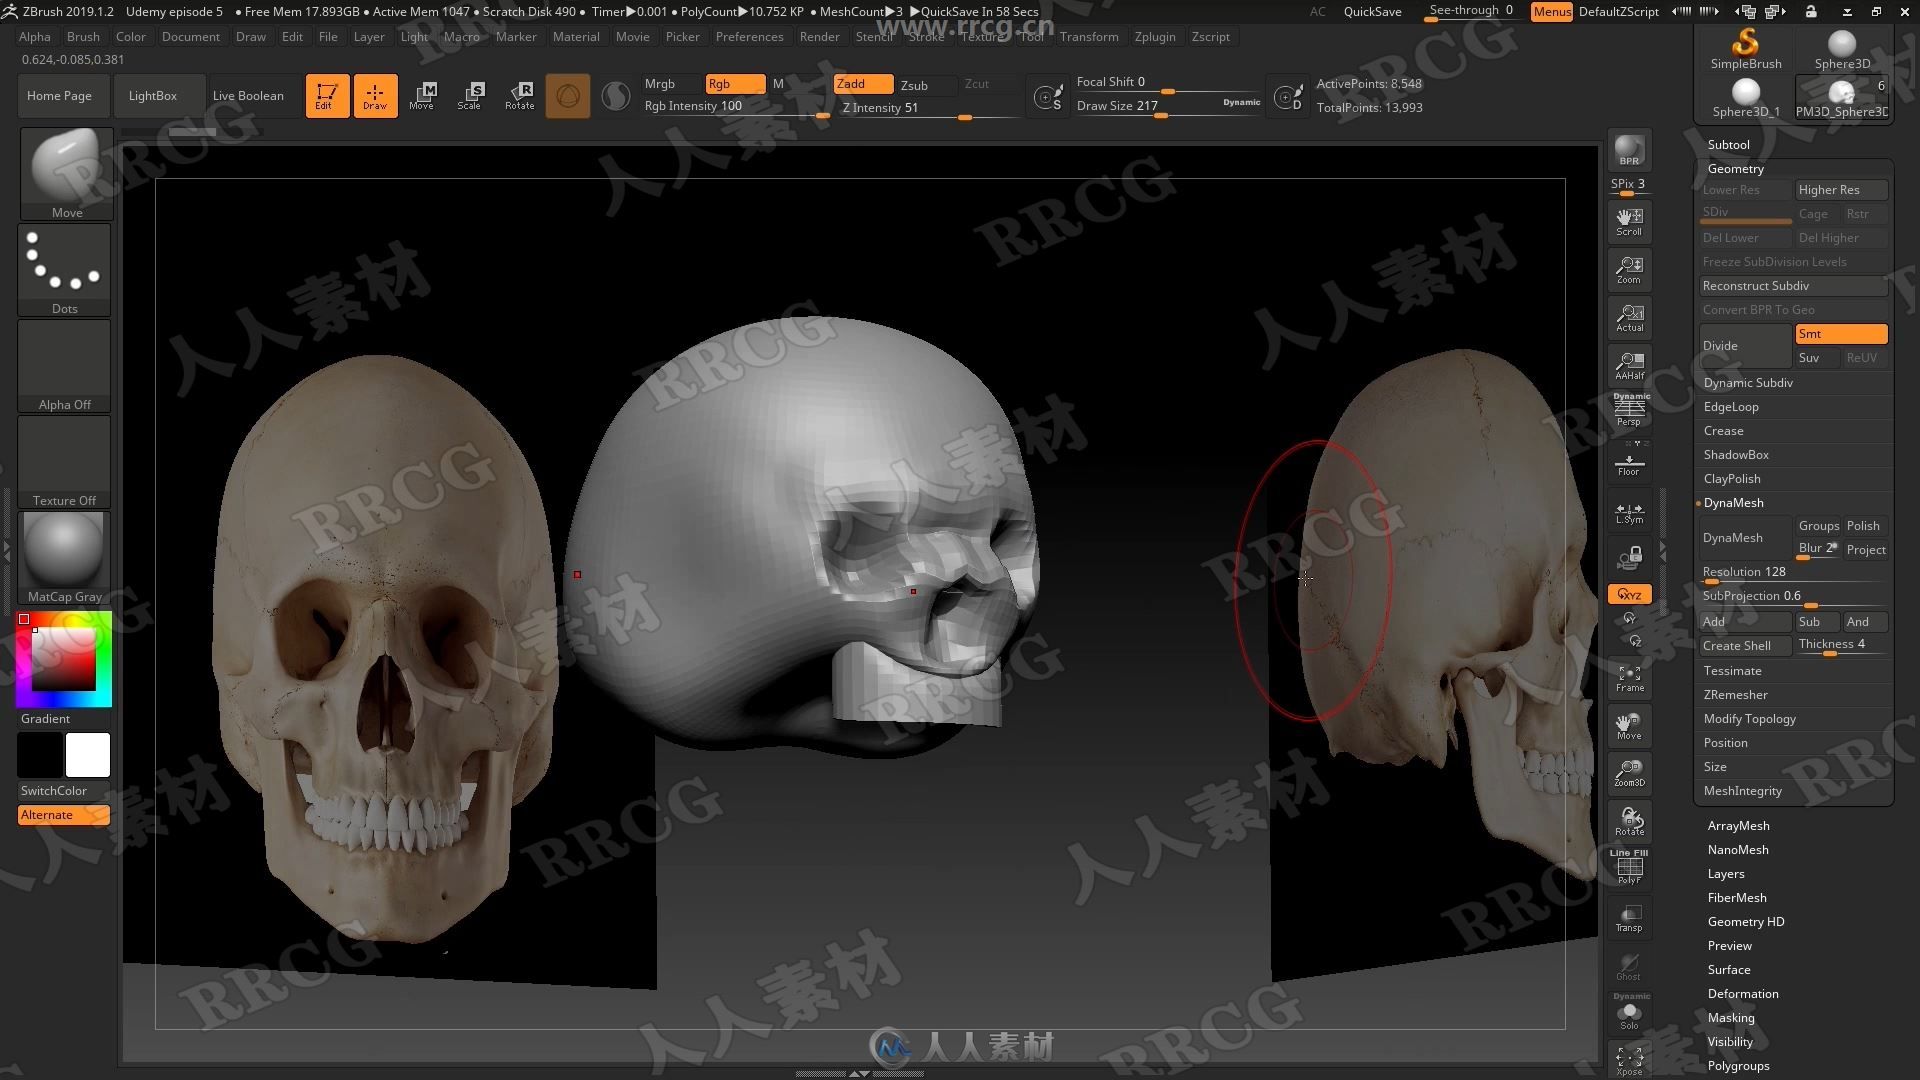Image resolution: width=1920 pixels, height=1080 pixels.
Task: Toggle Solo mode icon
Action: click(x=1629, y=1012)
